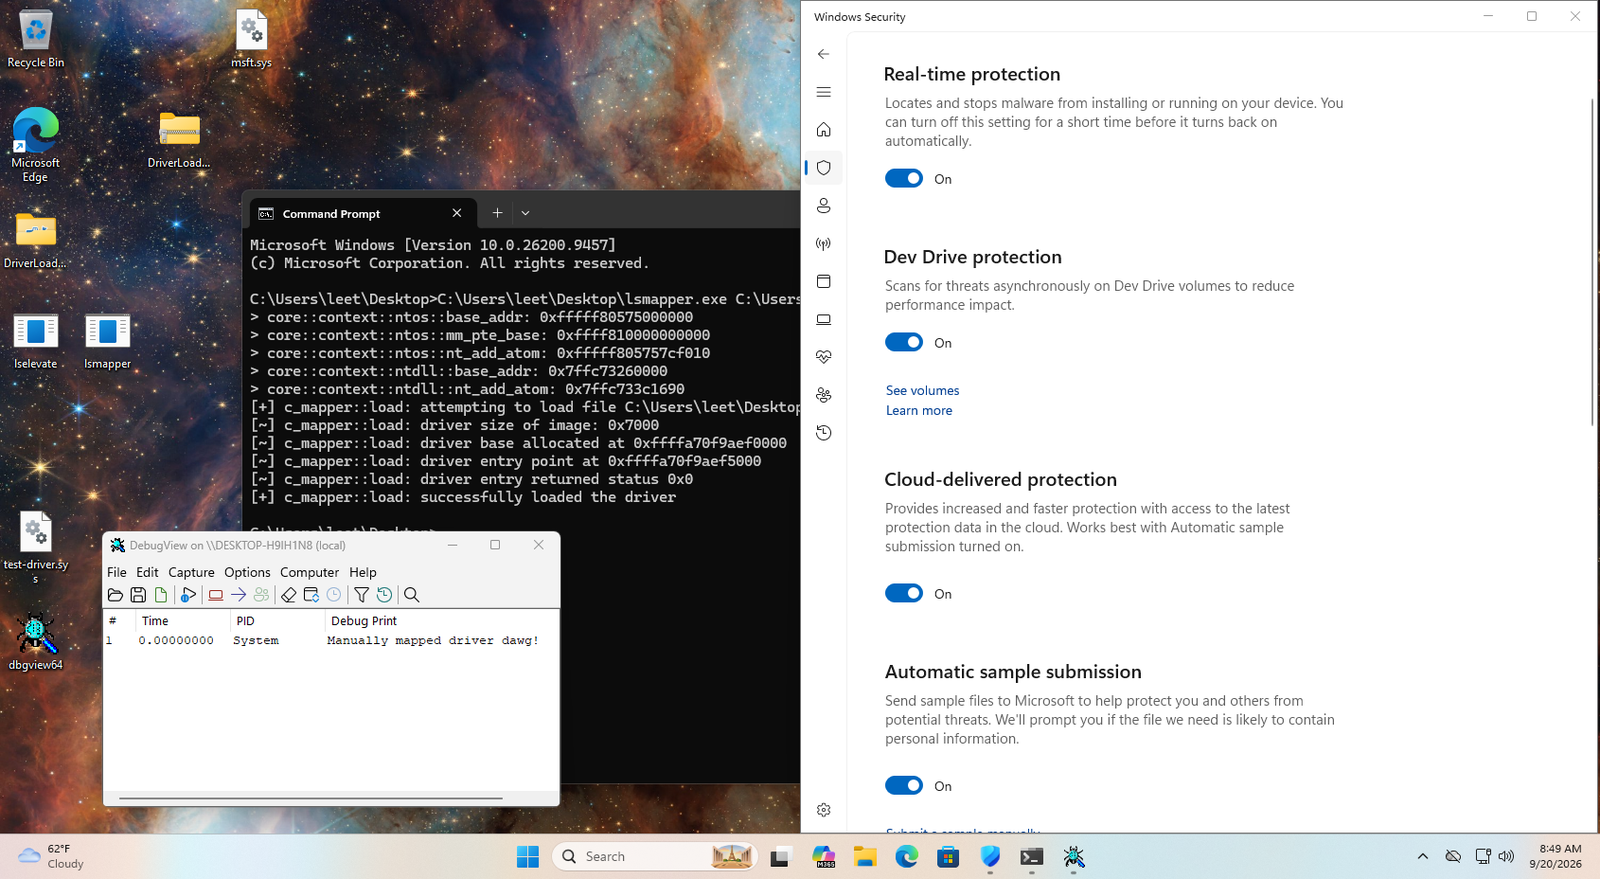Image resolution: width=1600 pixels, height=879 pixels.
Task: Open the File menu in DebugView
Action: point(117,572)
